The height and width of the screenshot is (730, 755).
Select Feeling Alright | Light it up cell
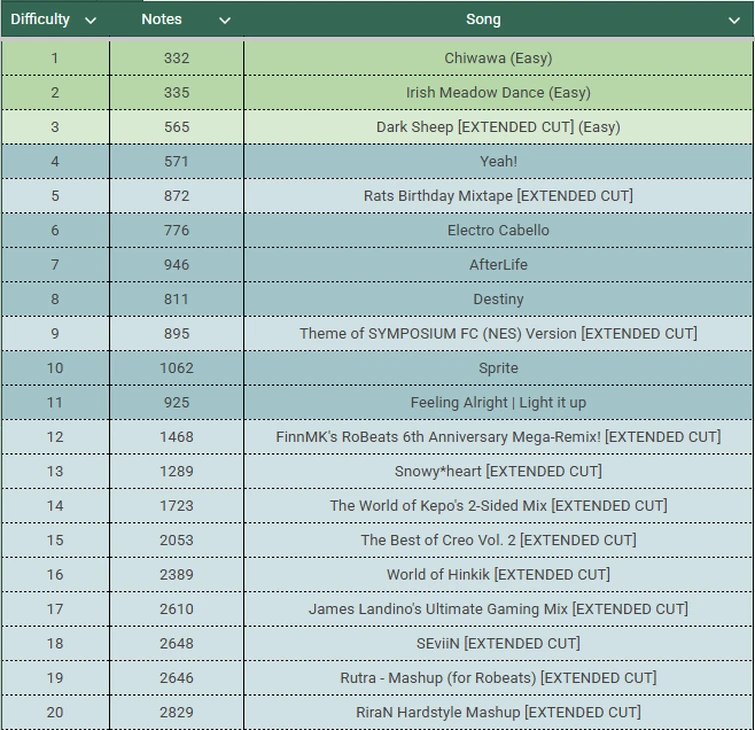click(498, 402)
